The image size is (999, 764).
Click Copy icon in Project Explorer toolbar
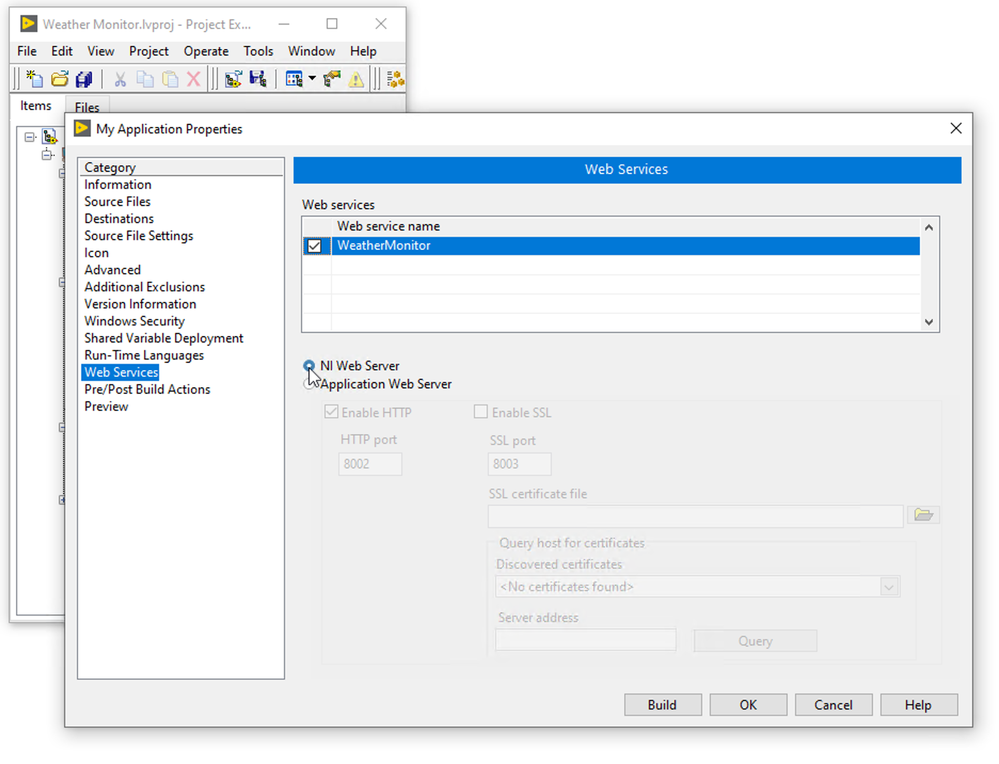(145, 79)
